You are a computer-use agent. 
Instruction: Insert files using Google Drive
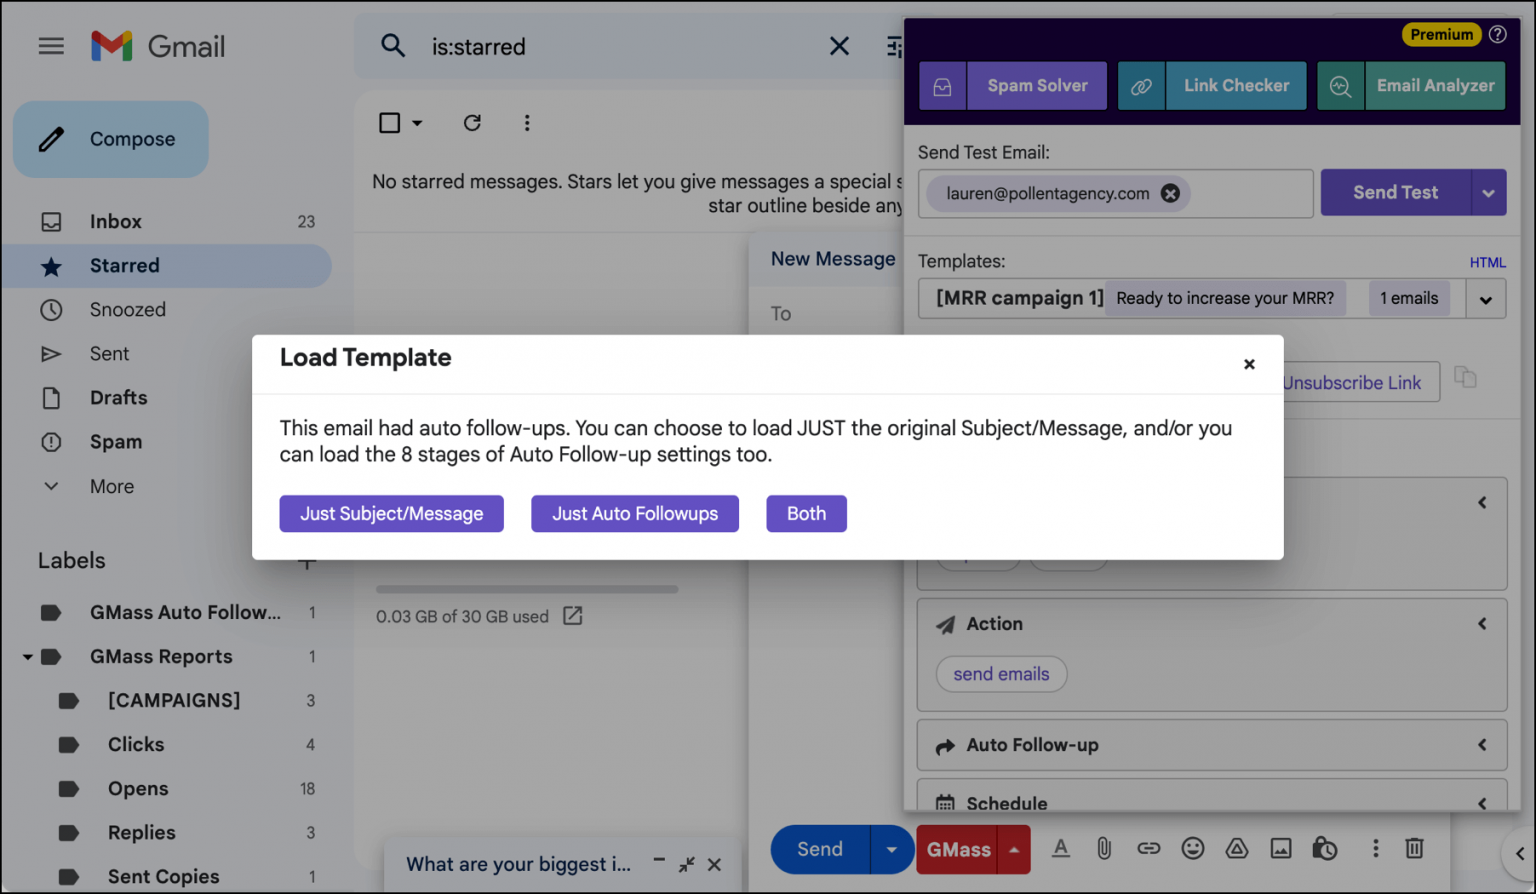point(1237,848)
